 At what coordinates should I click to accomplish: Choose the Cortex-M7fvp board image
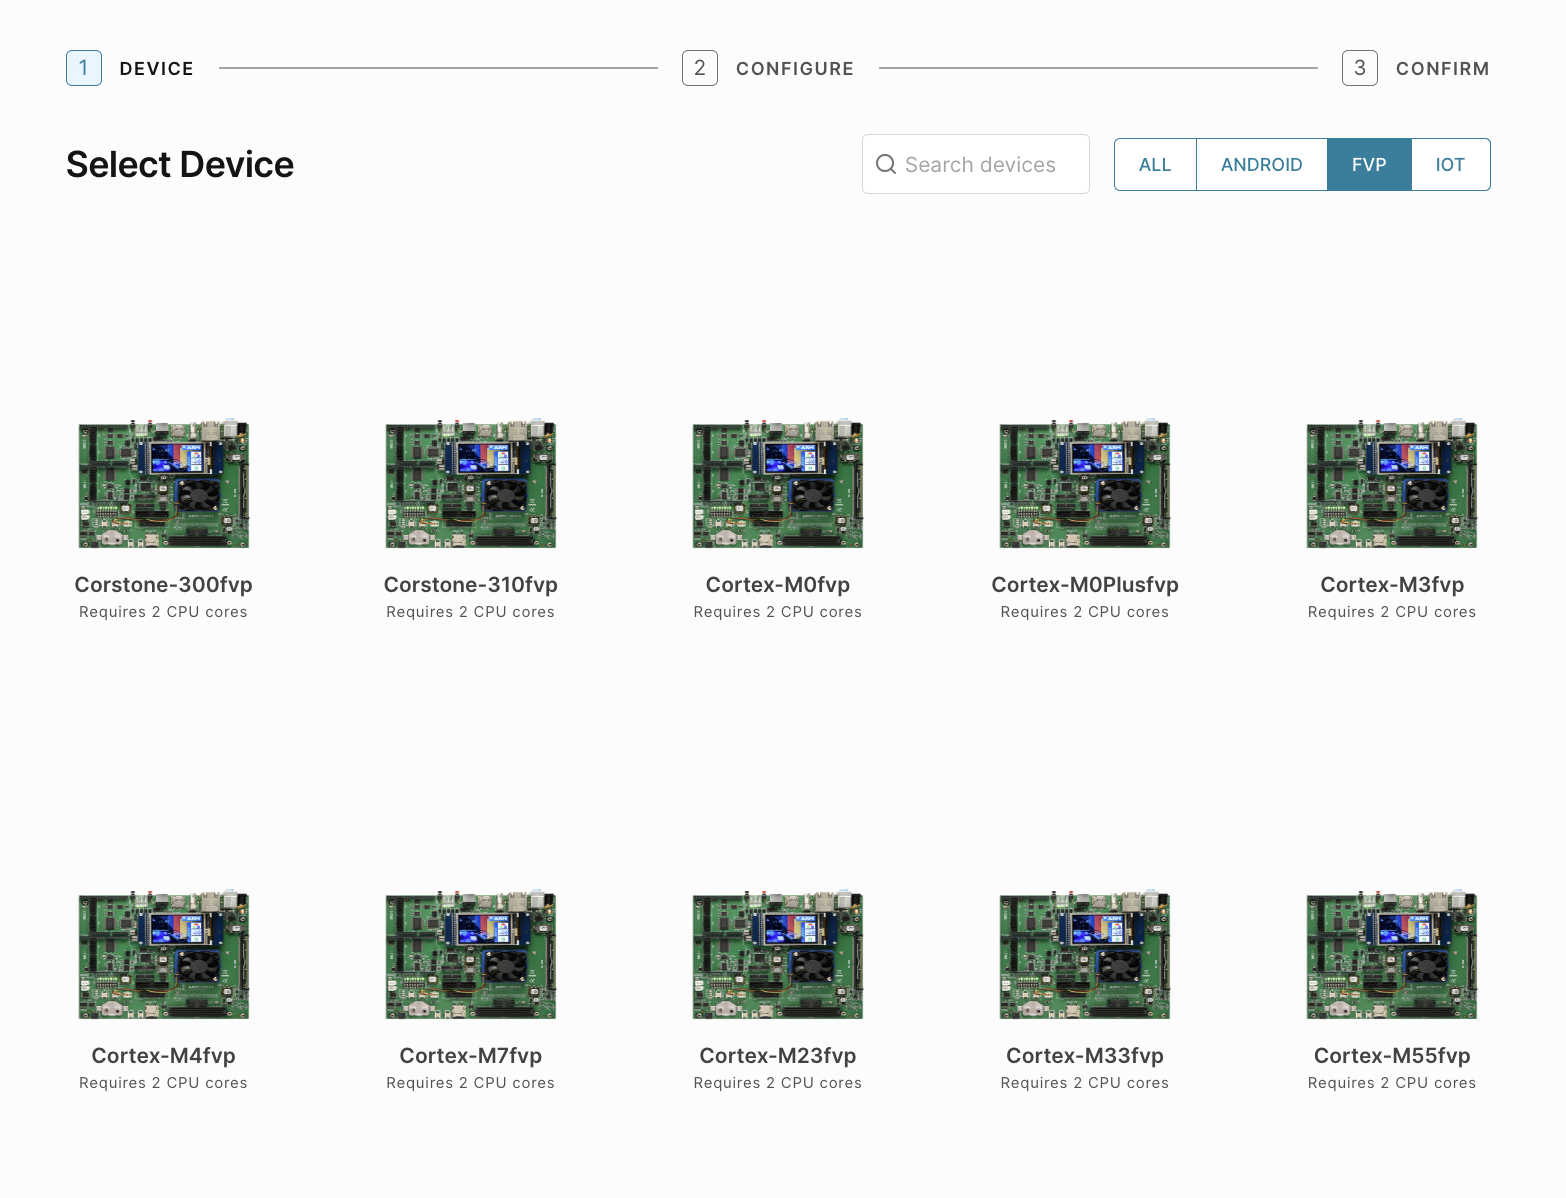pos(471,954)
